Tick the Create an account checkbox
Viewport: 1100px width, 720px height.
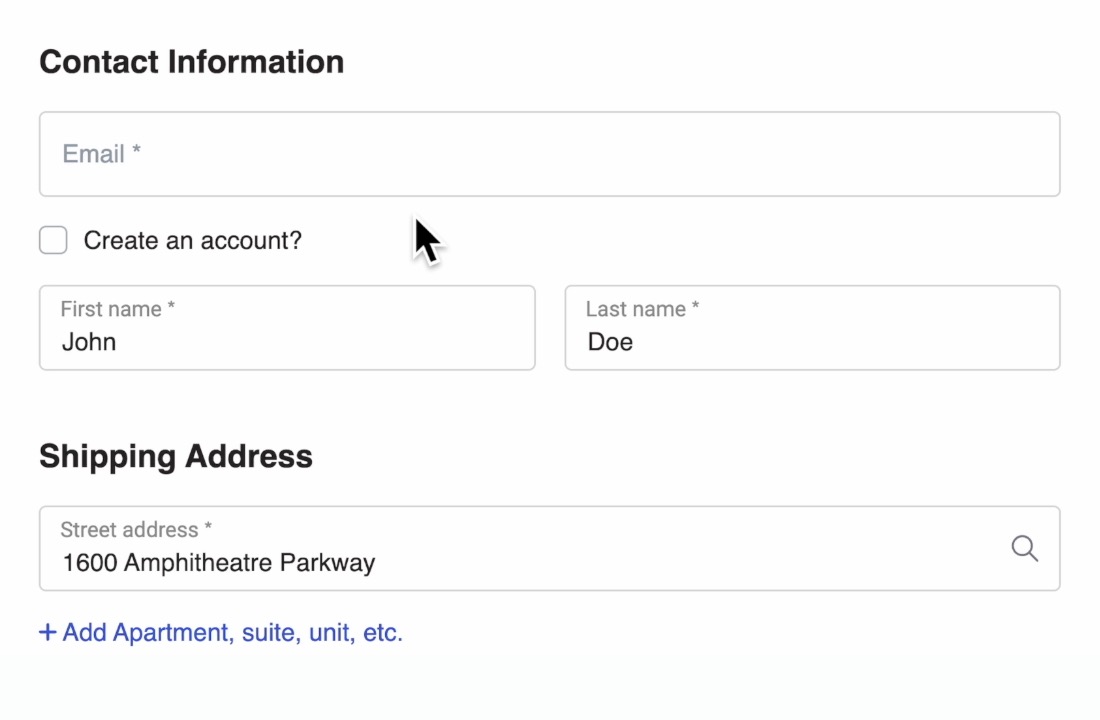point(53,240)
